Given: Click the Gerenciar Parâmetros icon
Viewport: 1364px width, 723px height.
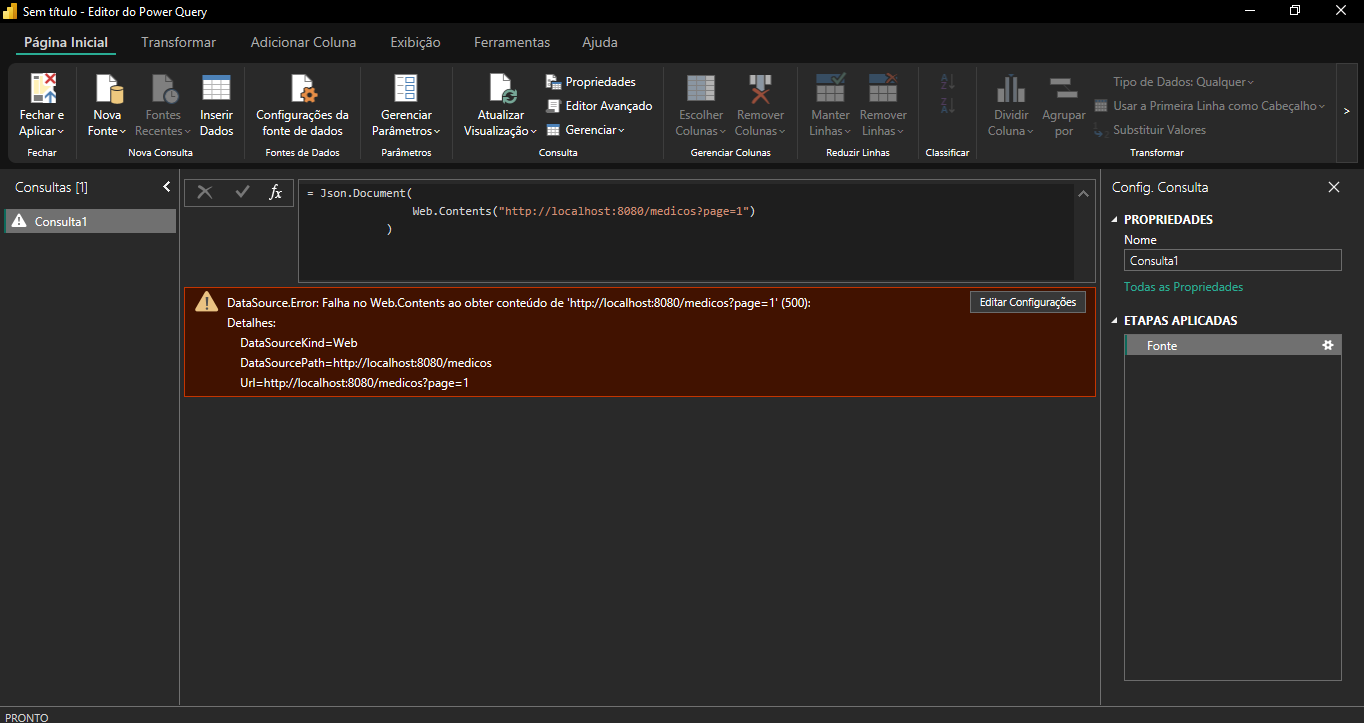Looking at the screenshot, I should [406, 88].
